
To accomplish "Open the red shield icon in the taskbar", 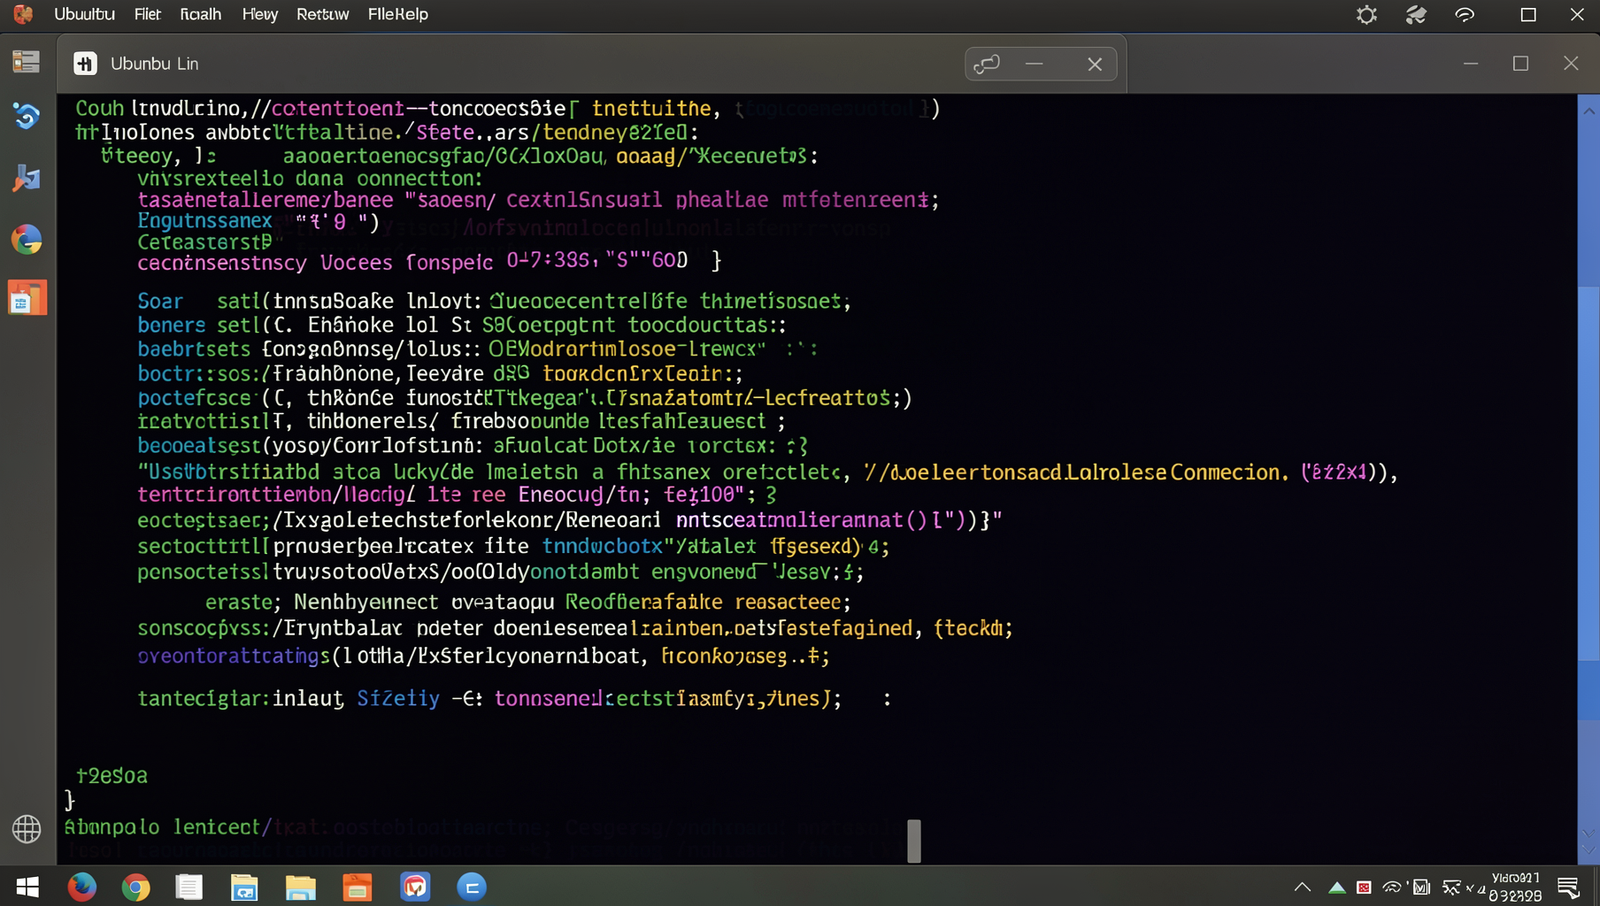I will coord(415,886).
